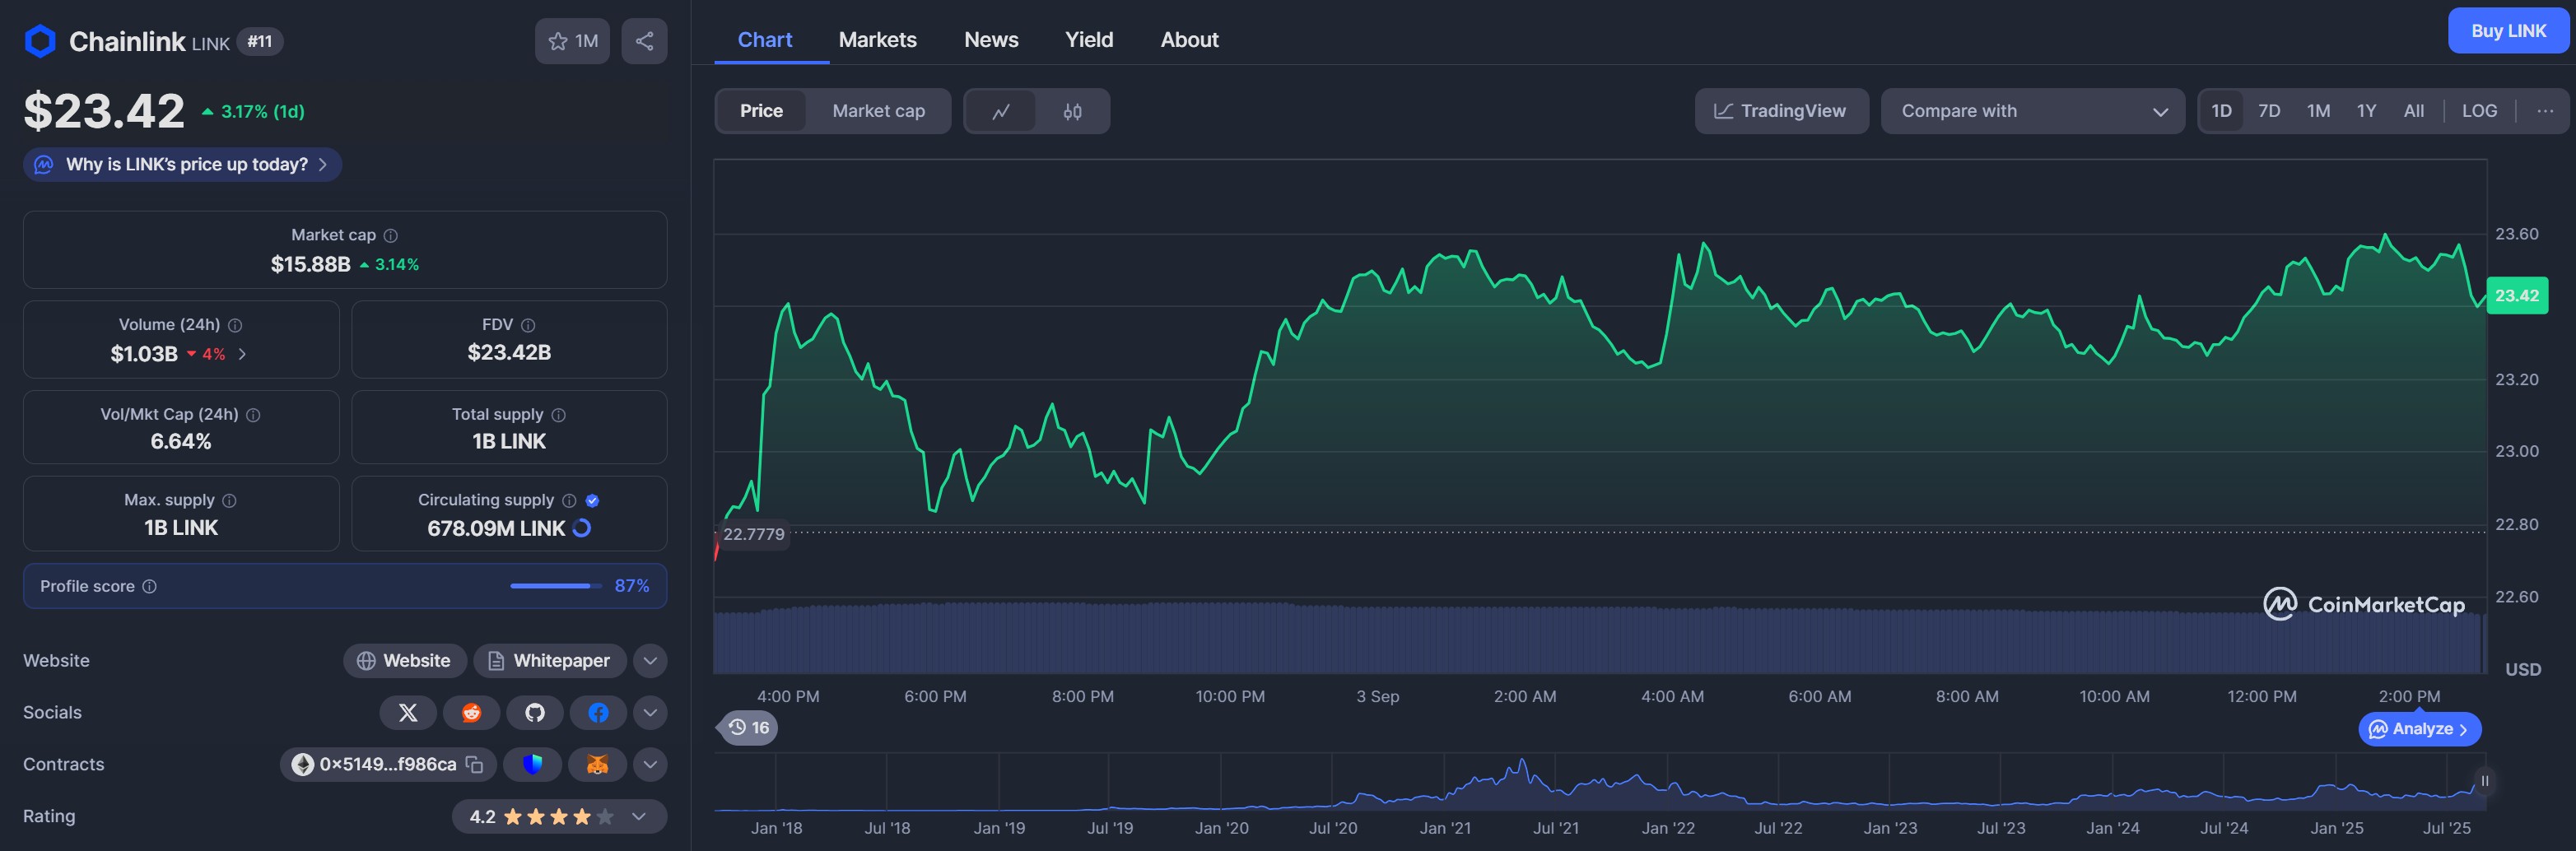This screenshot has height=851, width=2576.
Task: Switch chart to Market cap view
Action: coord(878,111)
